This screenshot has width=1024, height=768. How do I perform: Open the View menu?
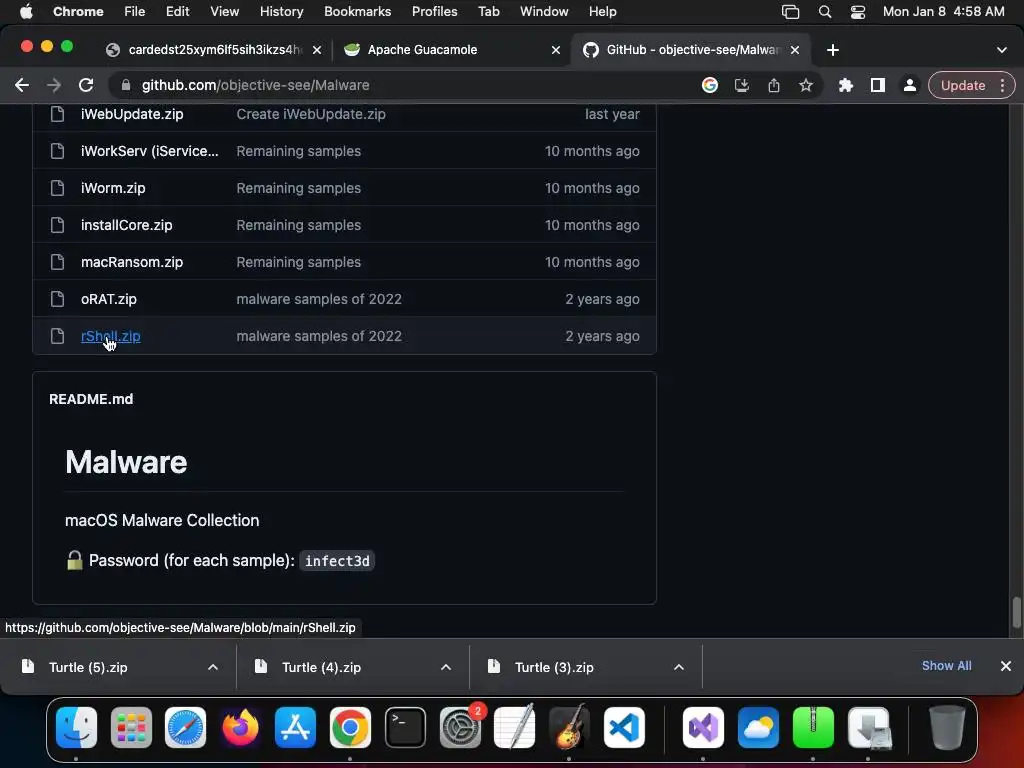coord(224,12)
